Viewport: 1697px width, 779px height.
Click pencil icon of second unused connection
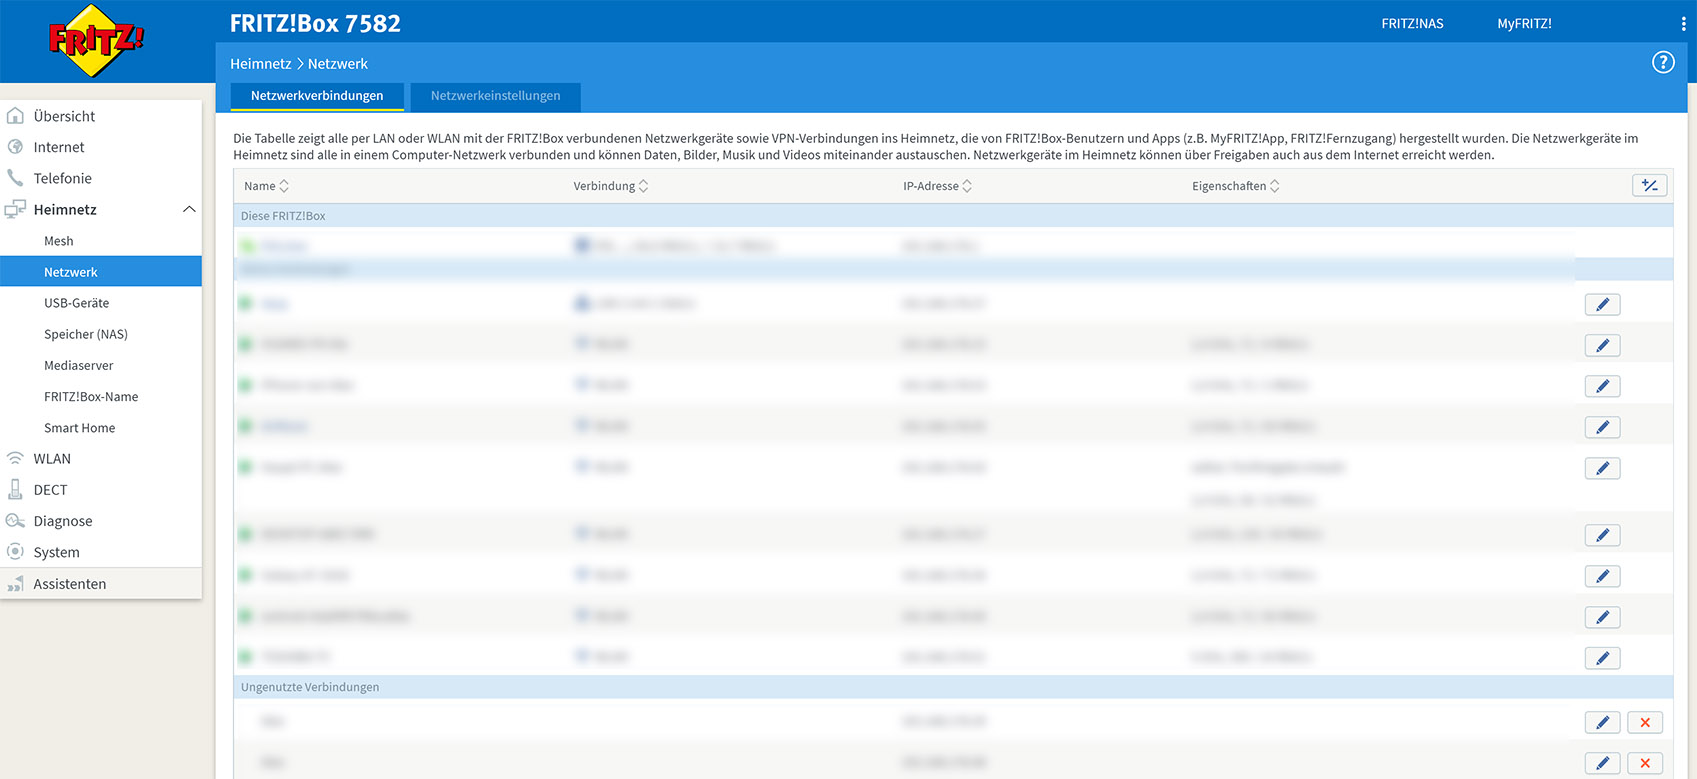click(x=1602, y=763)
